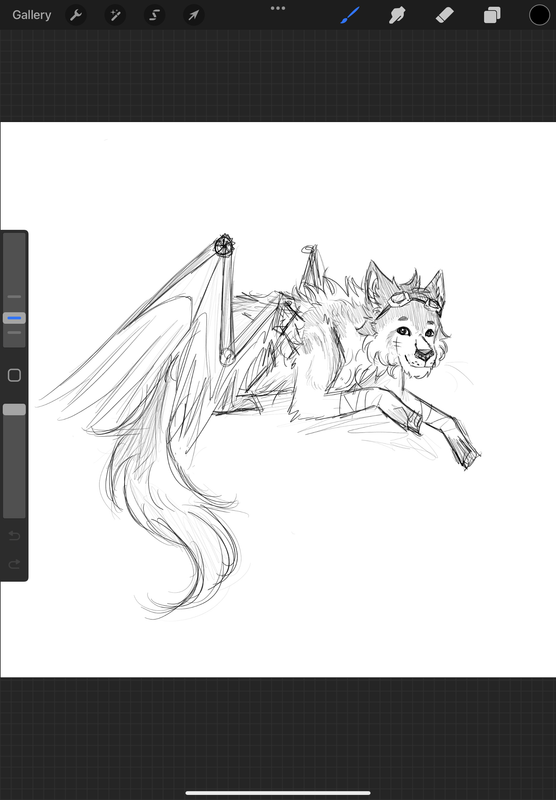556x800 pixels.
Task: Open the Actions wrench menu
Action: tap(76, 15)
